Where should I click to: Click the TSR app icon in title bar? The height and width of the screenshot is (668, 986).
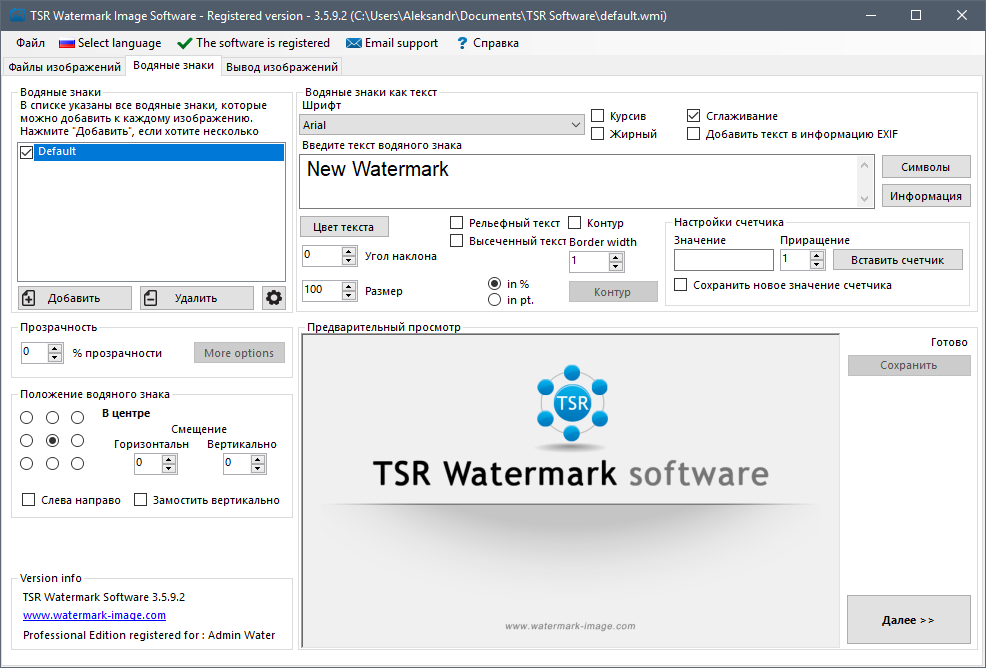pyautogui.click(x=18, y=15)
